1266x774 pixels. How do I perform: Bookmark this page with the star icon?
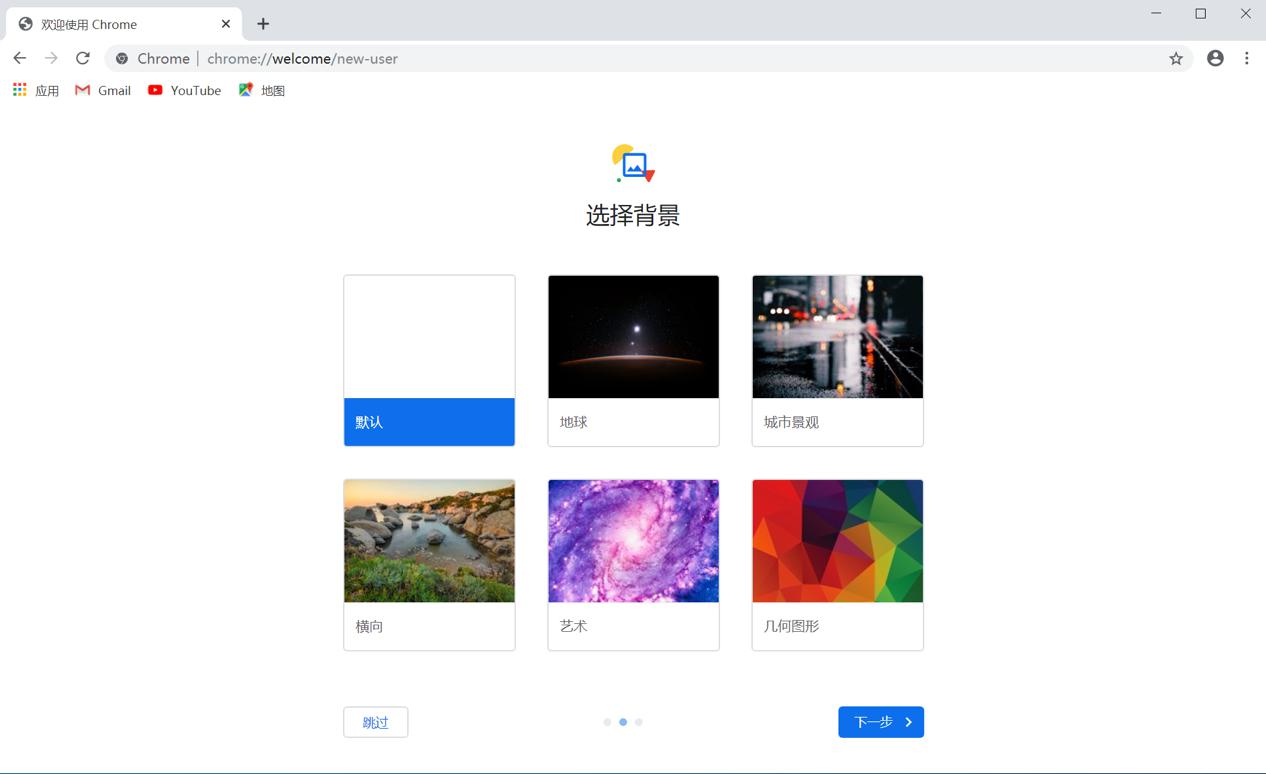click(x=1176, y=59)
